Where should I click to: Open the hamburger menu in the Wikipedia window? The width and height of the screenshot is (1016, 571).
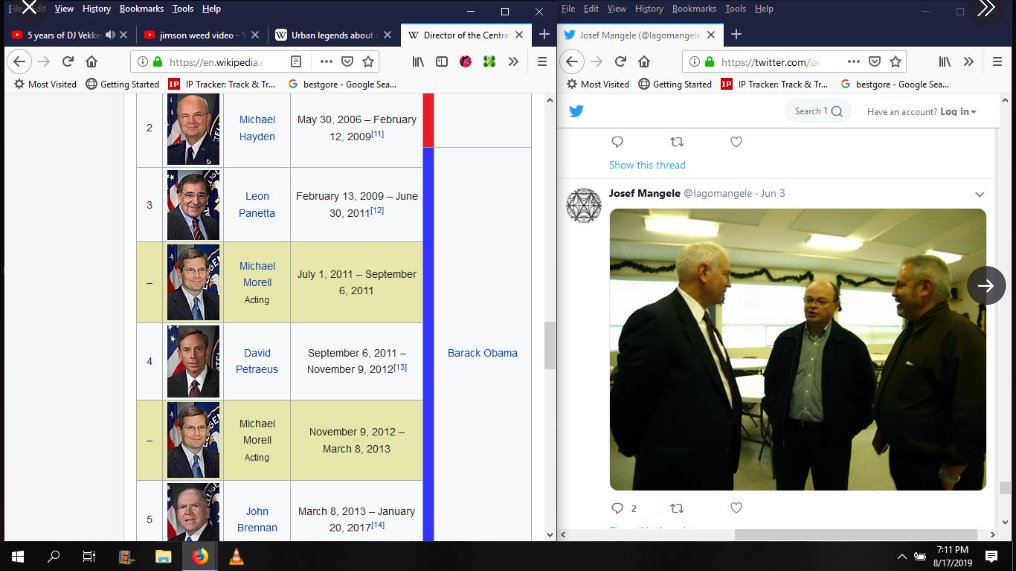tap(542, 62)
